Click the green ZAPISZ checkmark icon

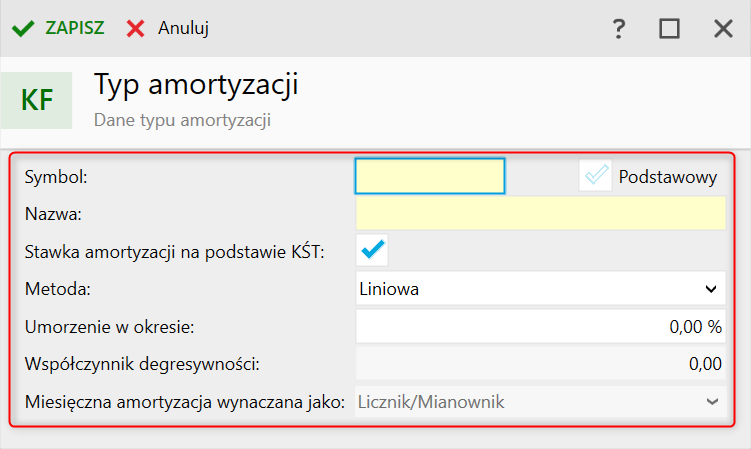pos(23,29)
